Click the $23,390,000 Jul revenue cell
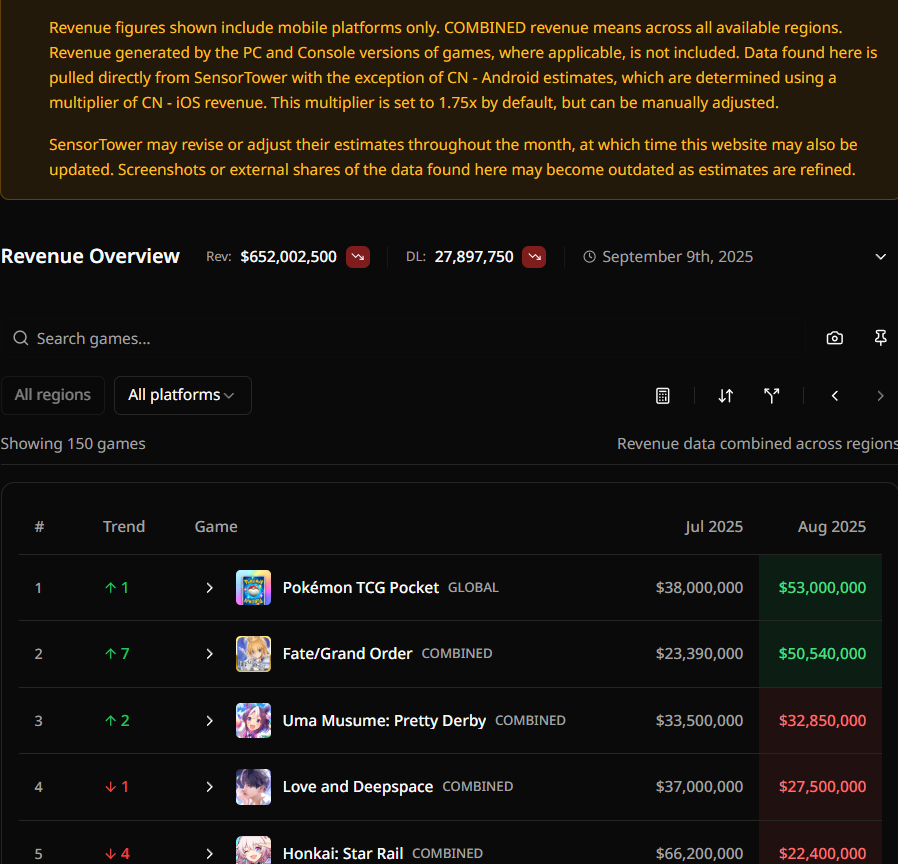 pyautogui.click(x=699, y=654)
